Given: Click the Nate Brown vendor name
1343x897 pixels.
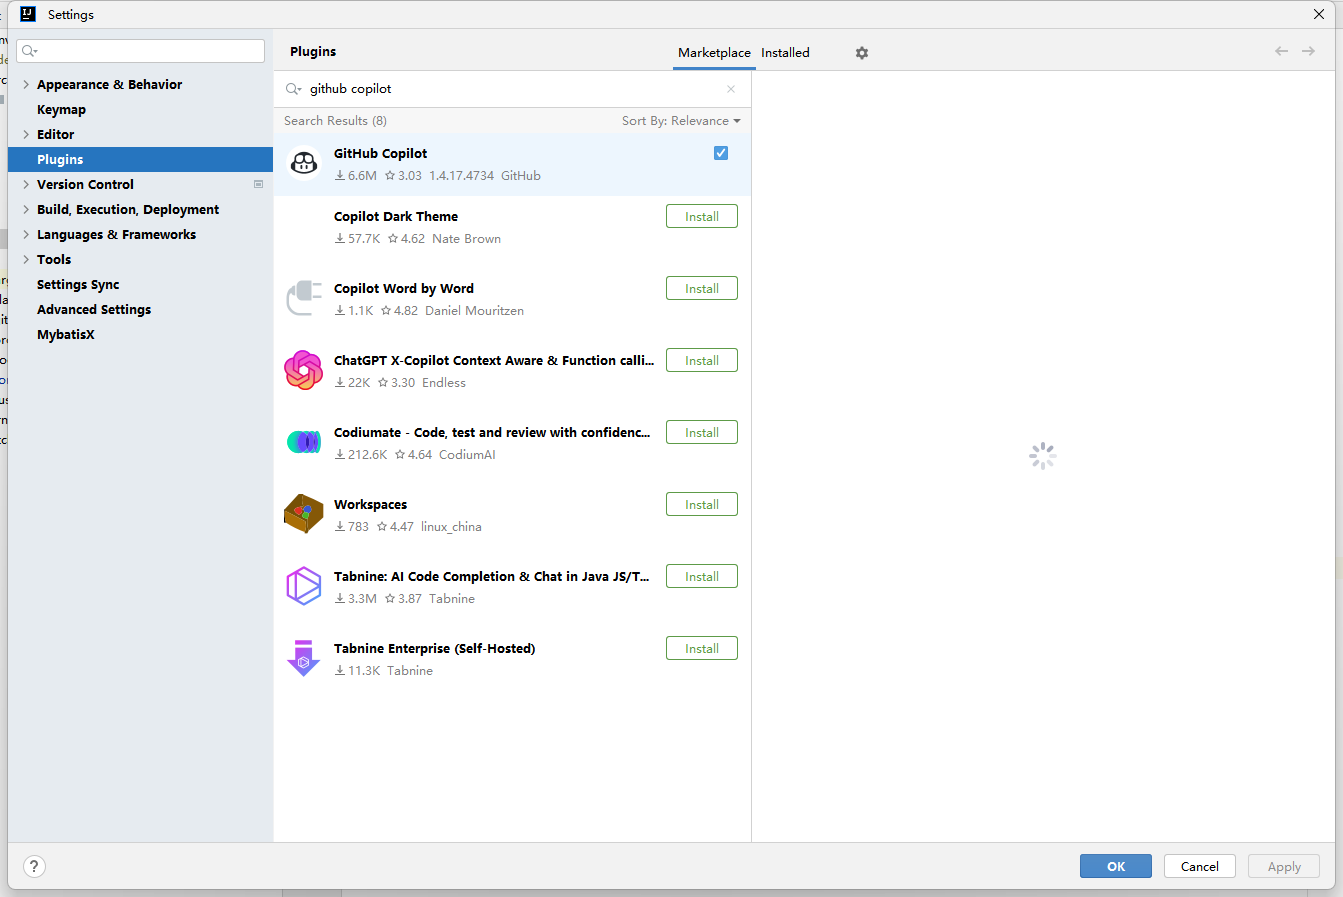Looking at the screenshot, I should click(x=466, y=239).
